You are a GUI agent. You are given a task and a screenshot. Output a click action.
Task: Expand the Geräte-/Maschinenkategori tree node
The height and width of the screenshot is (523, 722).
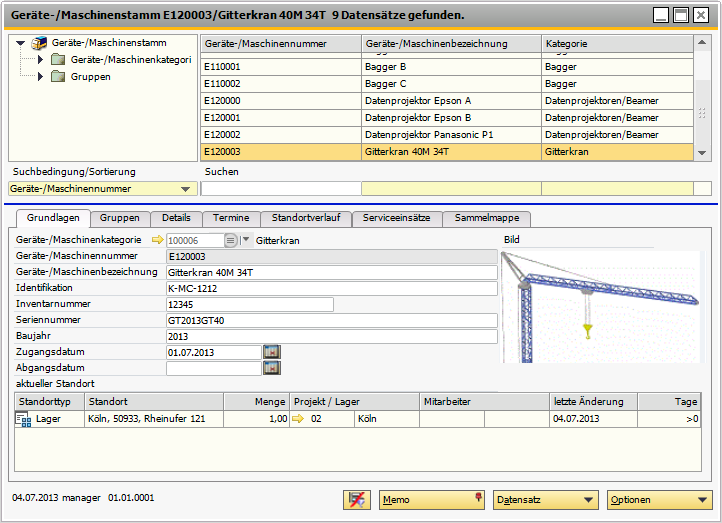[x=41, y=59]
